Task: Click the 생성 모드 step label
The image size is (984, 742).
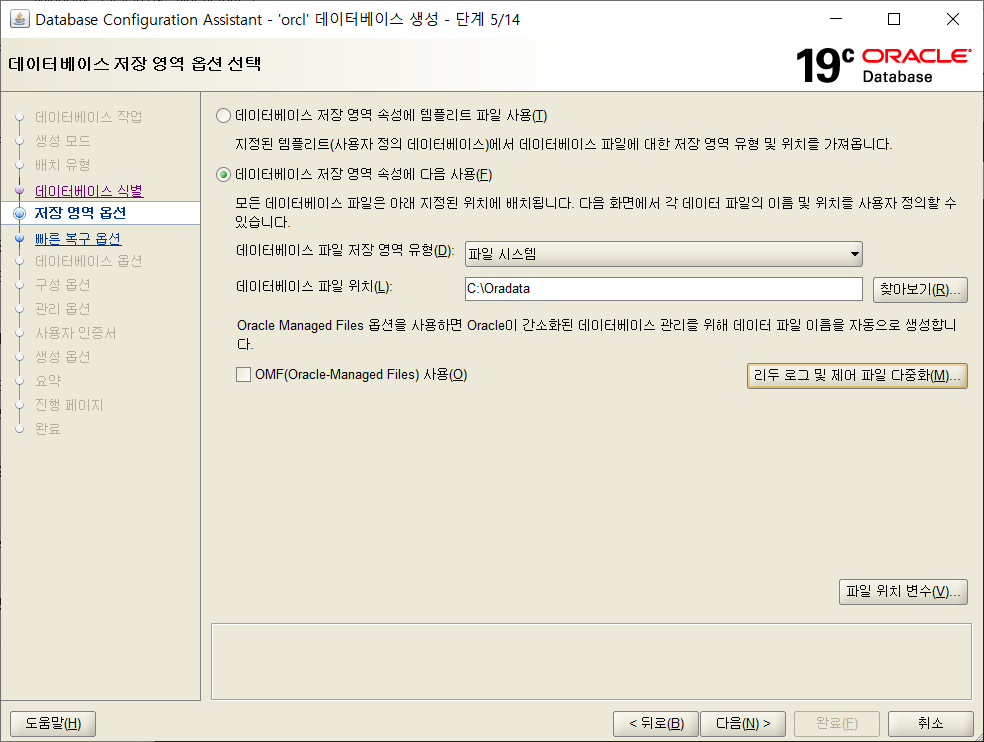Action: (x=63, y=141)
